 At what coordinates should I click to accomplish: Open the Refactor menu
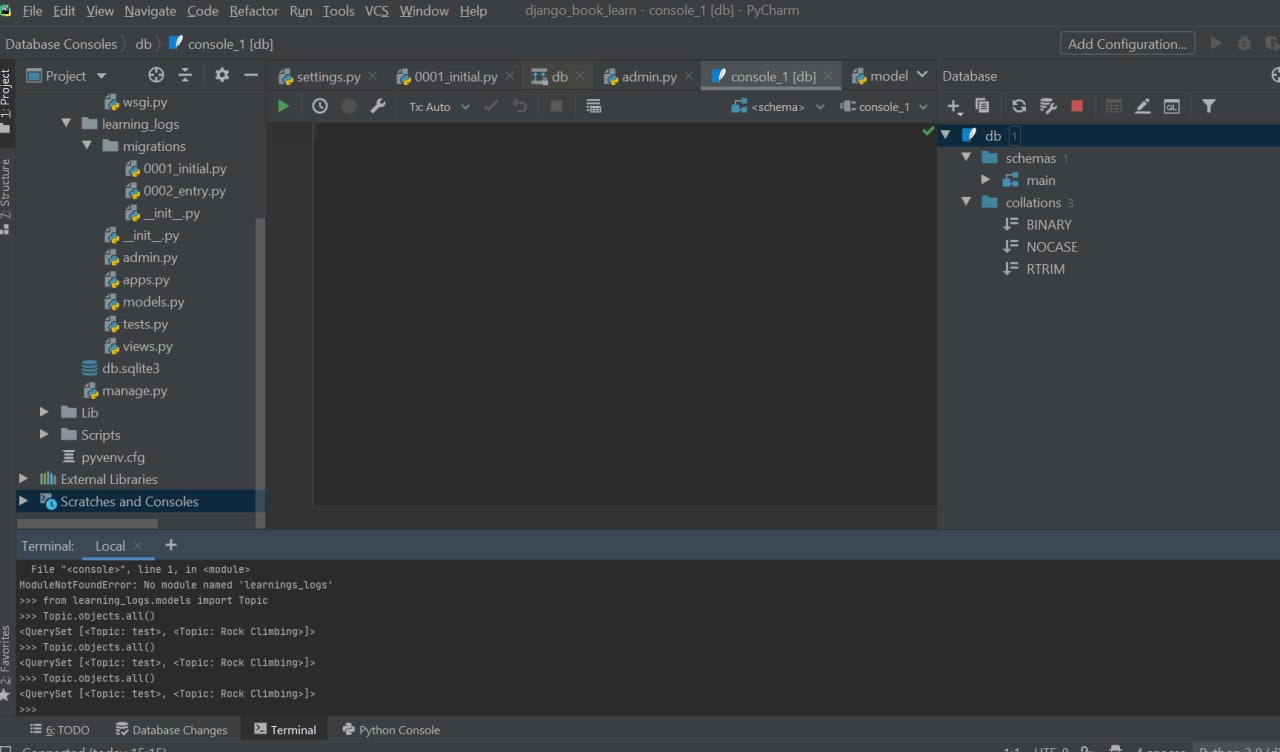[x=254, y=11]
